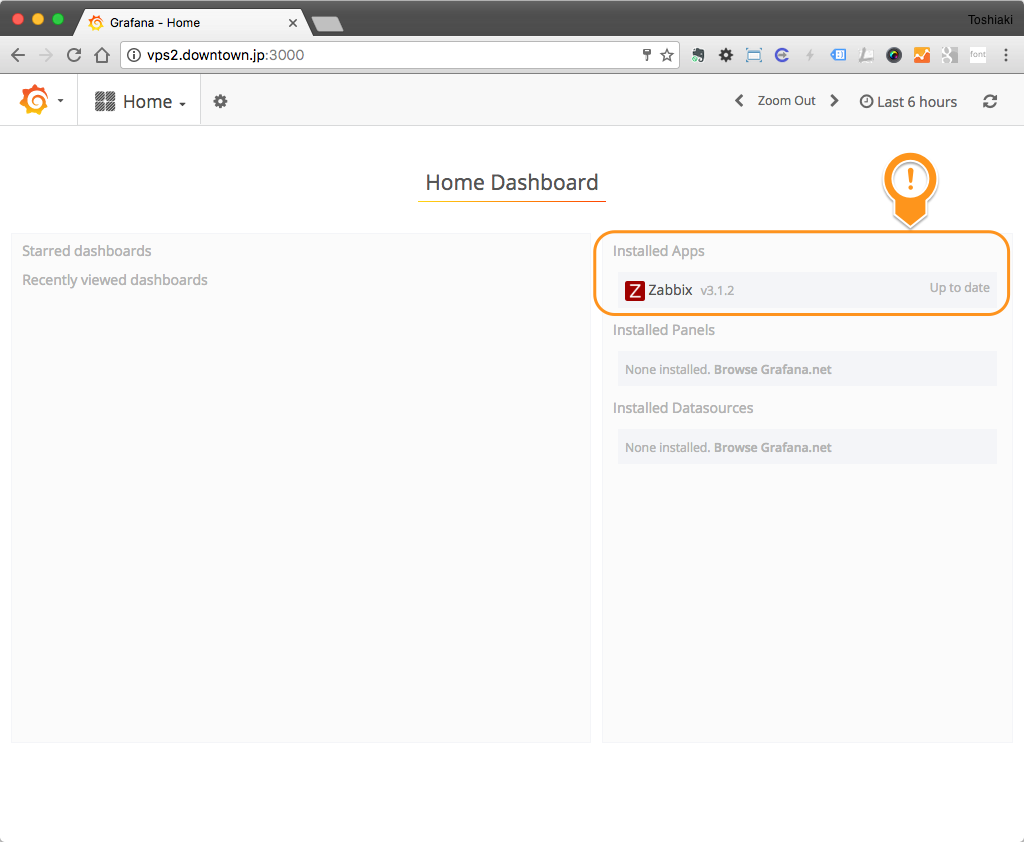Open the round color wheel extension
The height and width of the screenshot is (842, 1024).
894,55
